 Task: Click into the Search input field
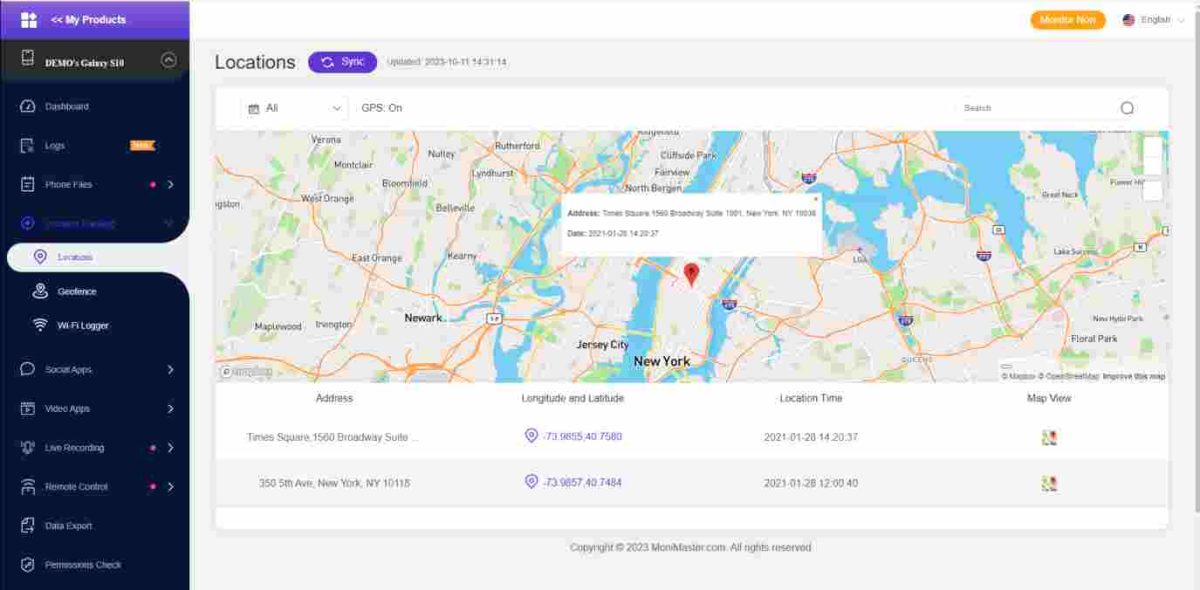1035,108
